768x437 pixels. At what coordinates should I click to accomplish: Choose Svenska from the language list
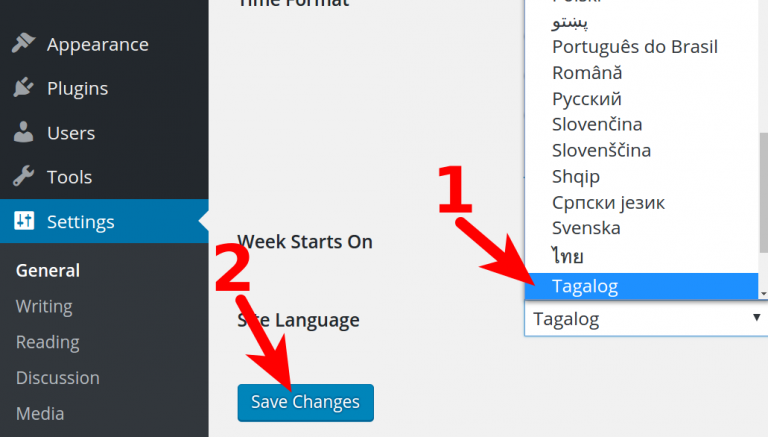[586, 228]
